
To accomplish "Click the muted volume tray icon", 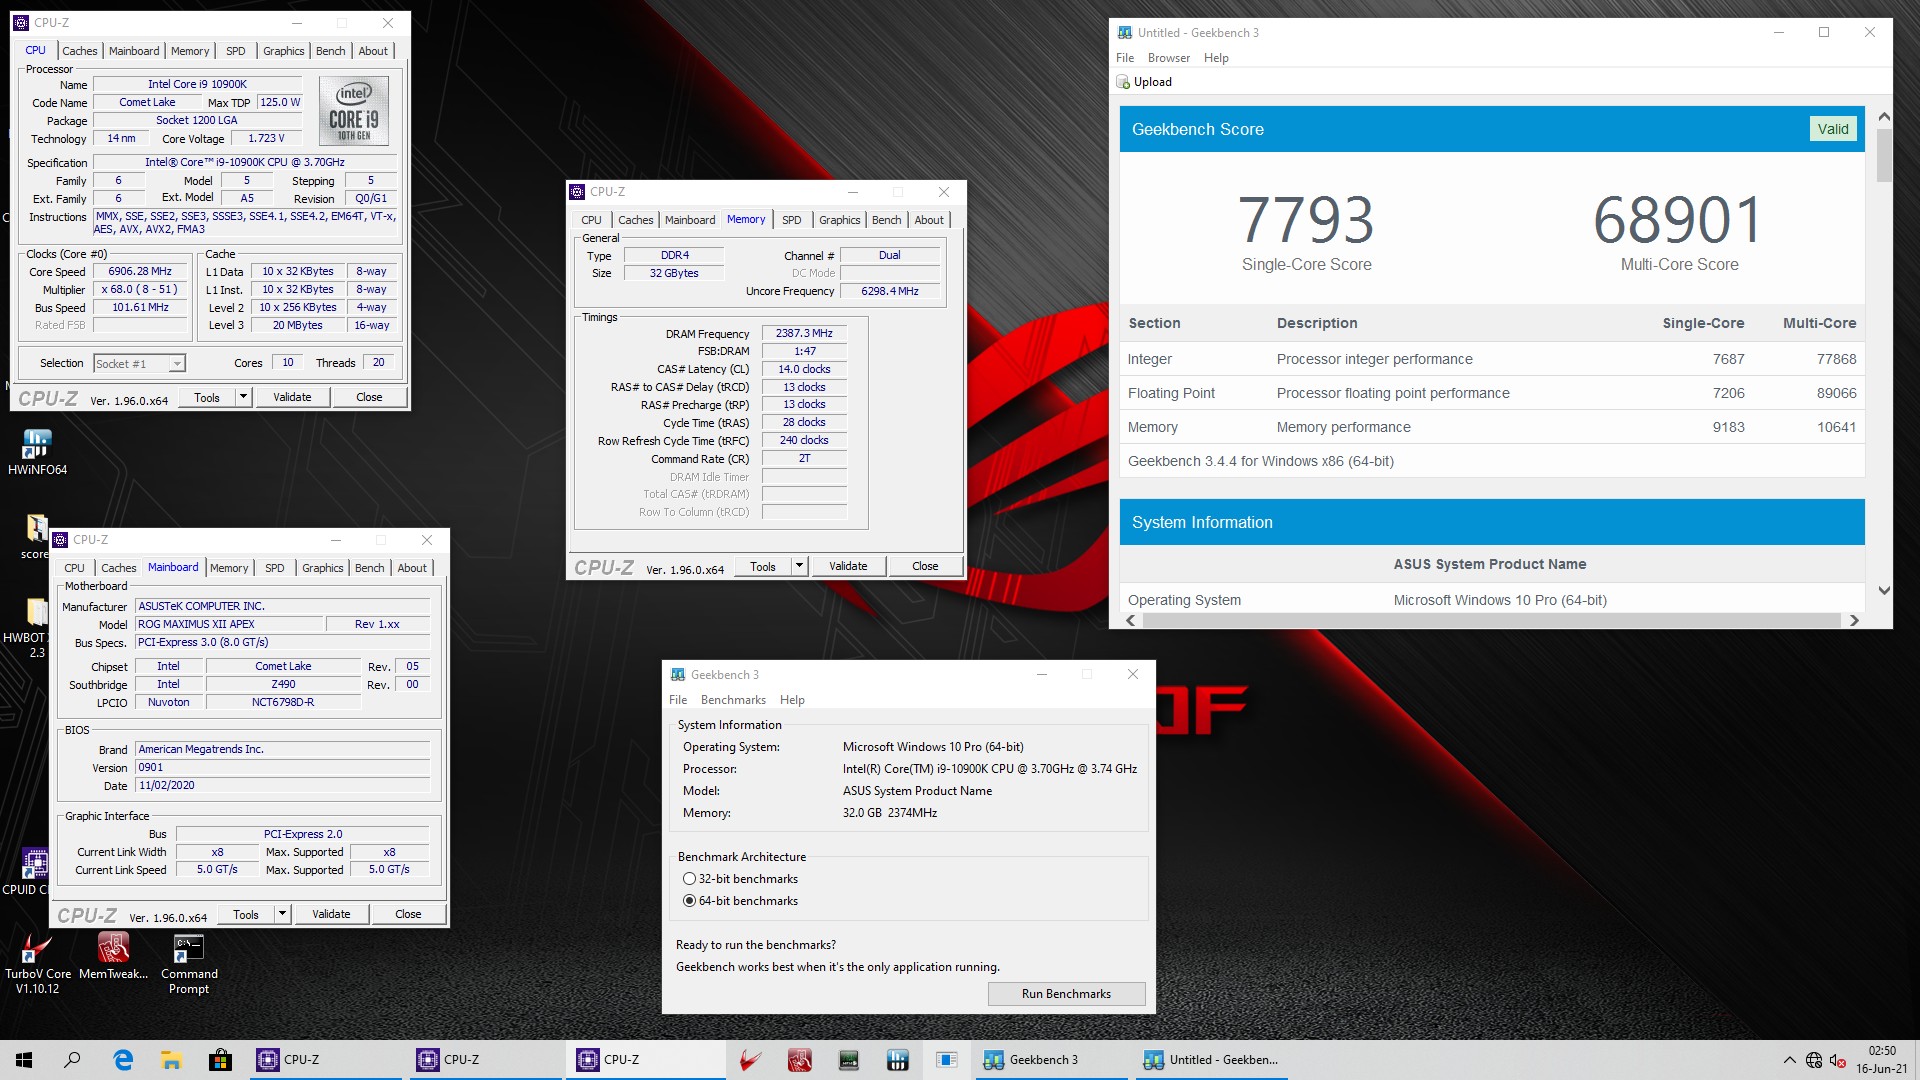I will (x=1838, y=1060).
